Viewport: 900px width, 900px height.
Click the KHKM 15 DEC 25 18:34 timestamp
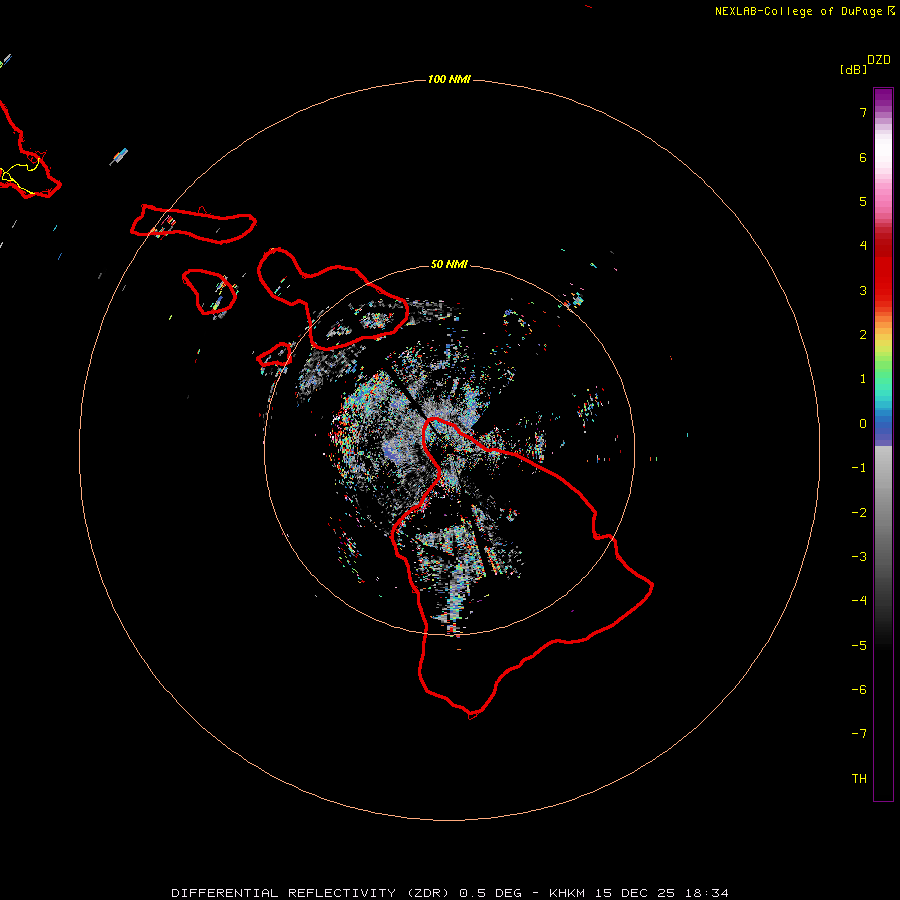click(639, 893)
